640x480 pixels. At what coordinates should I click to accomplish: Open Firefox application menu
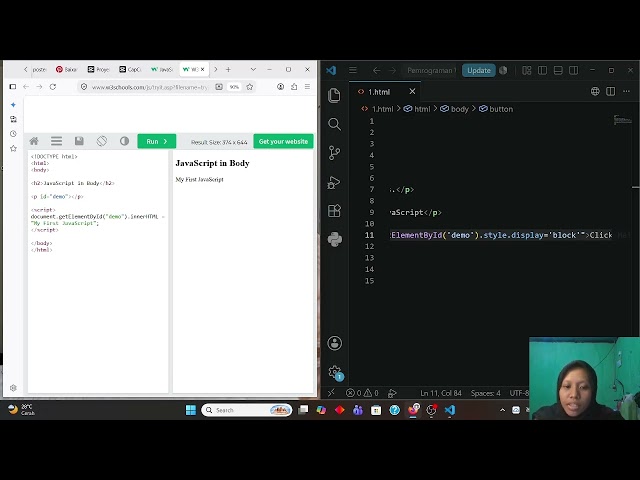[307, 87]
